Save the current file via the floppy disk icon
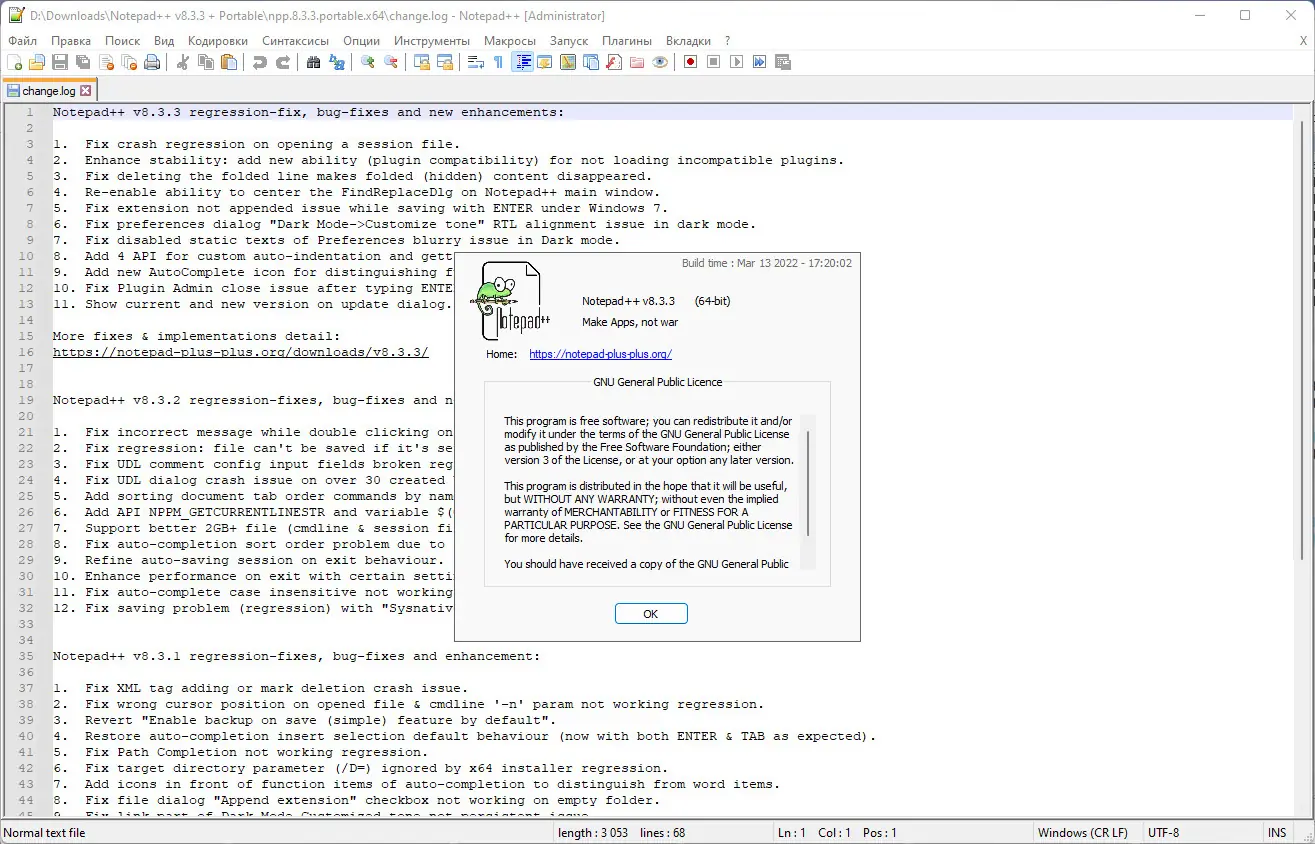This screenshot has height=844, width=1315. click(60, 62)
